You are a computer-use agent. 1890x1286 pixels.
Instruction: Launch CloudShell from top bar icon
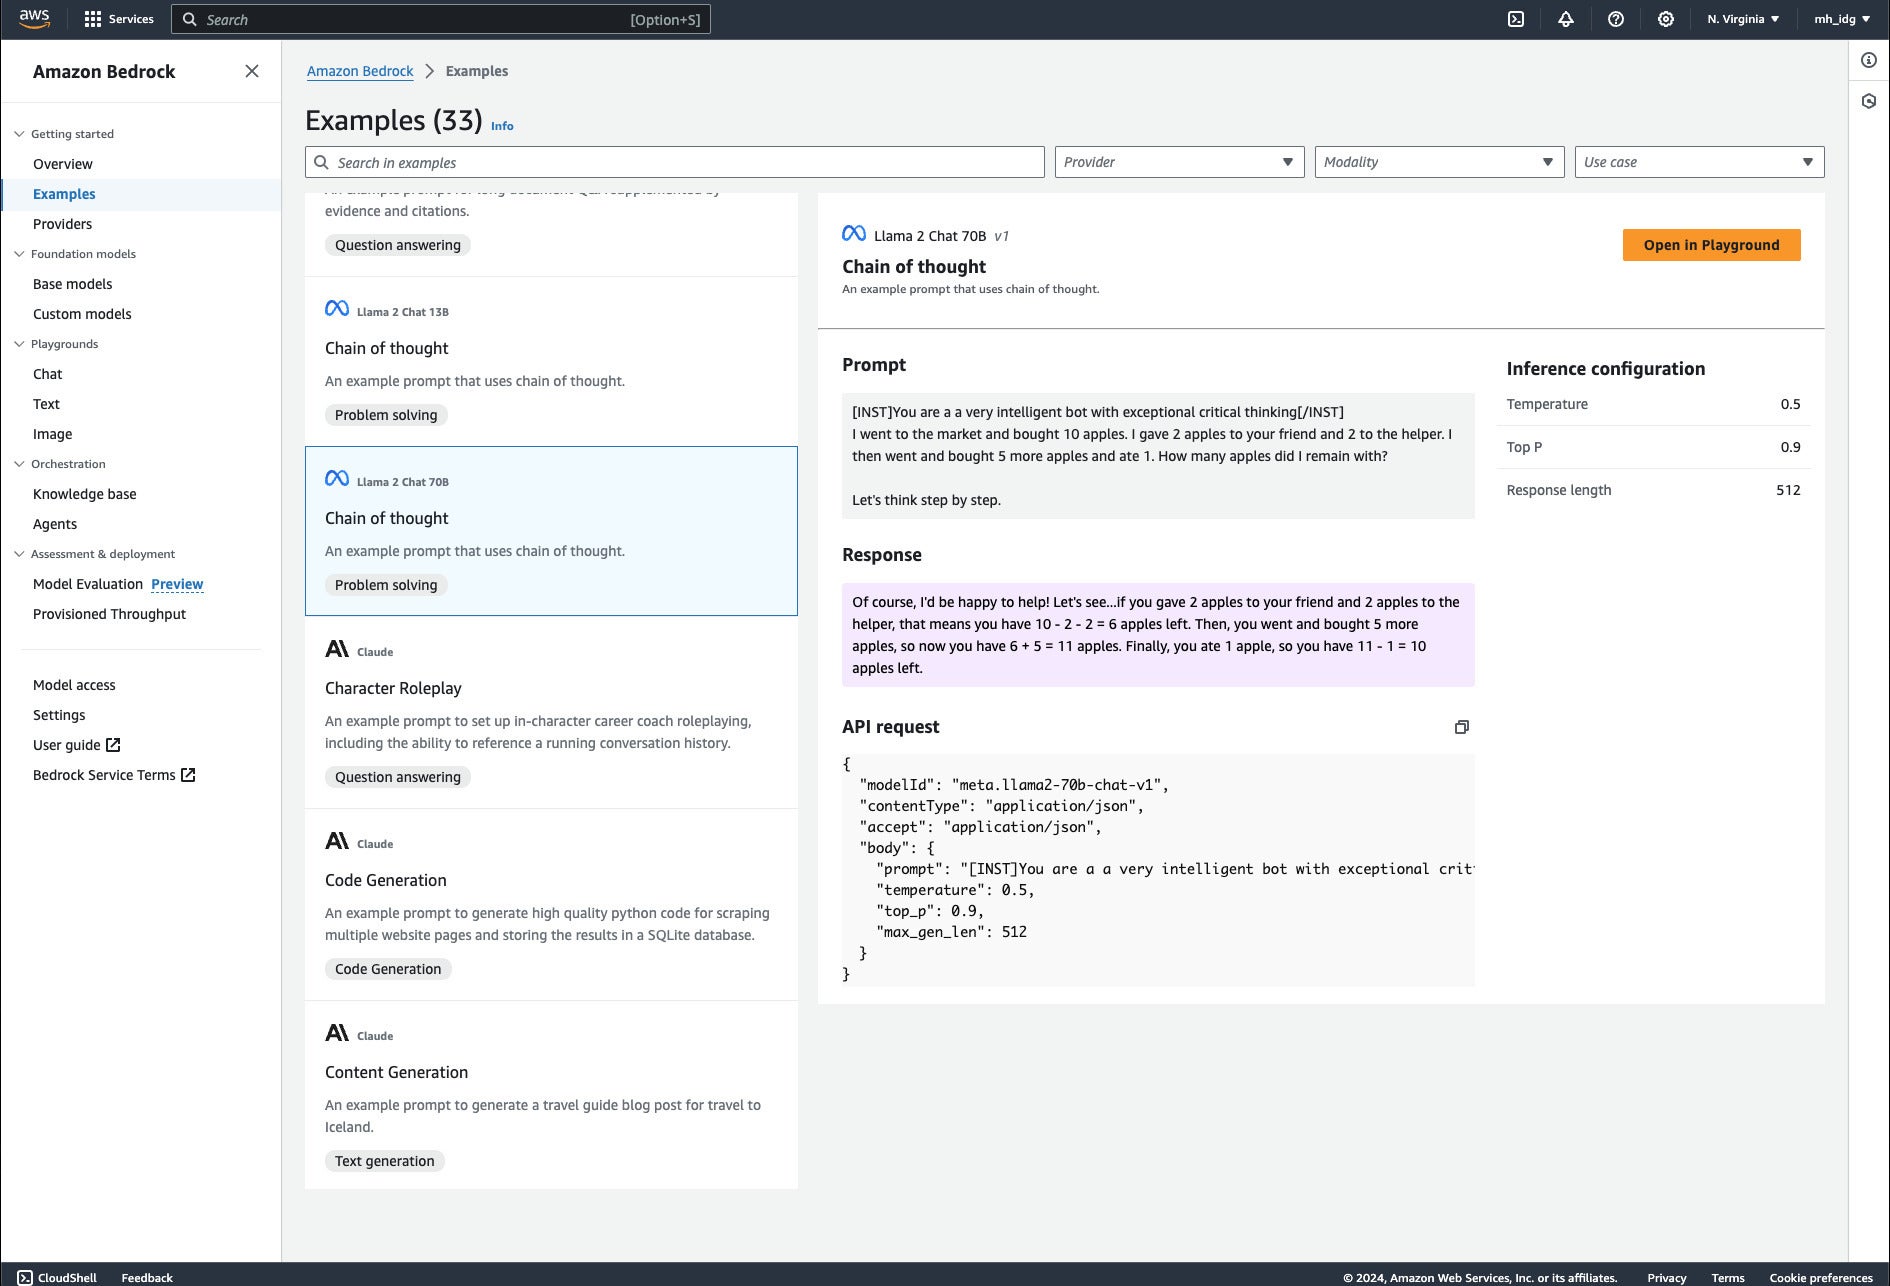(x=1516, y=19)
